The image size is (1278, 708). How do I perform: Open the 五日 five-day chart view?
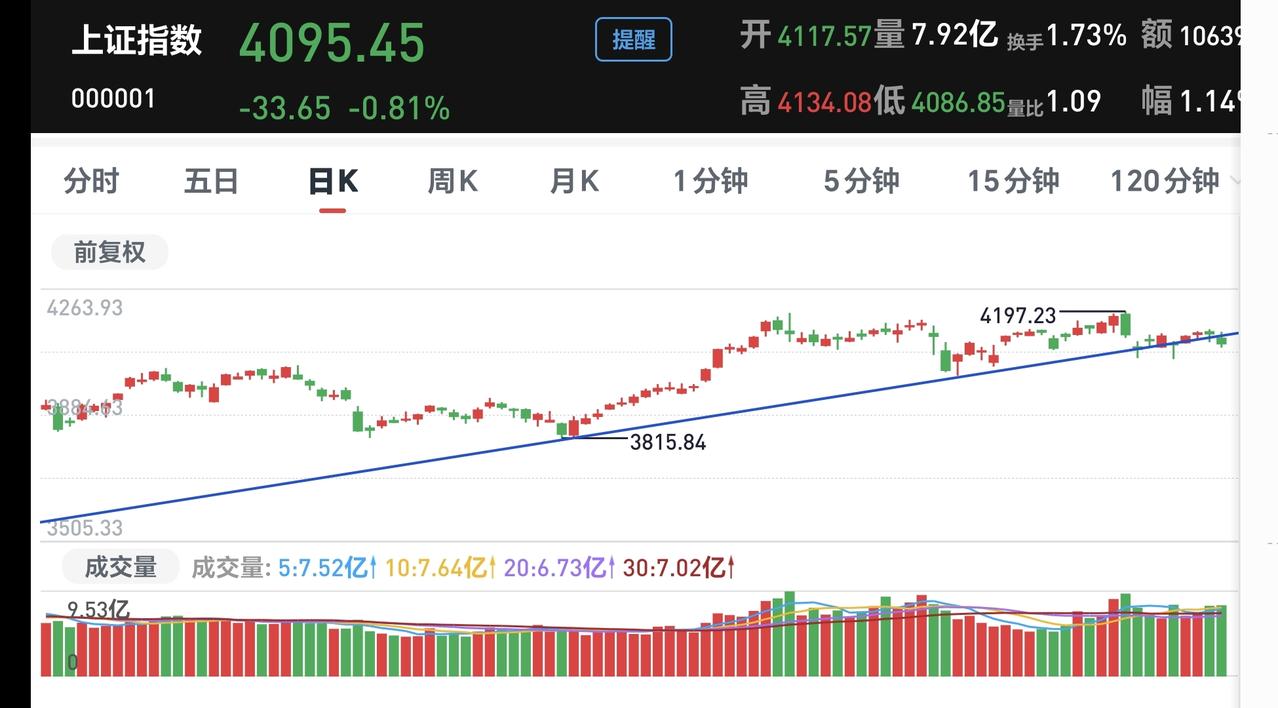point(210,181)
